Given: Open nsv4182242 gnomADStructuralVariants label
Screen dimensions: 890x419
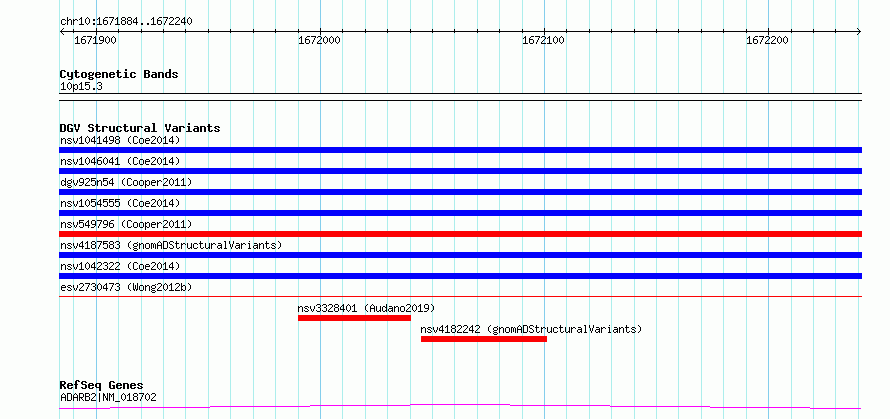Looking at the screenshot, I should pyautogui.click(x=531, y=329).
